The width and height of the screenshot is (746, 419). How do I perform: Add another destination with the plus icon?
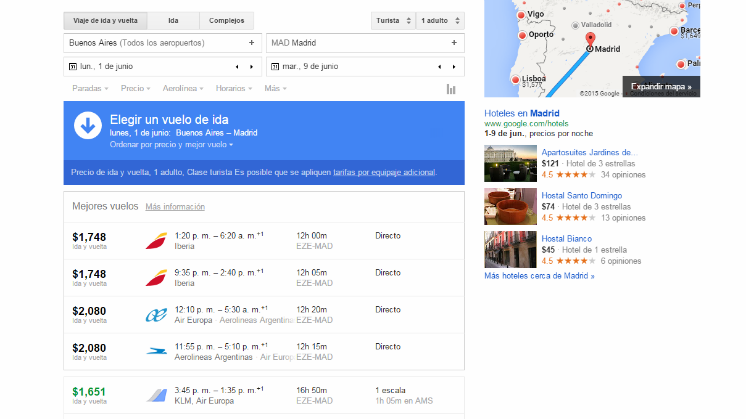(x=454, y=43)
